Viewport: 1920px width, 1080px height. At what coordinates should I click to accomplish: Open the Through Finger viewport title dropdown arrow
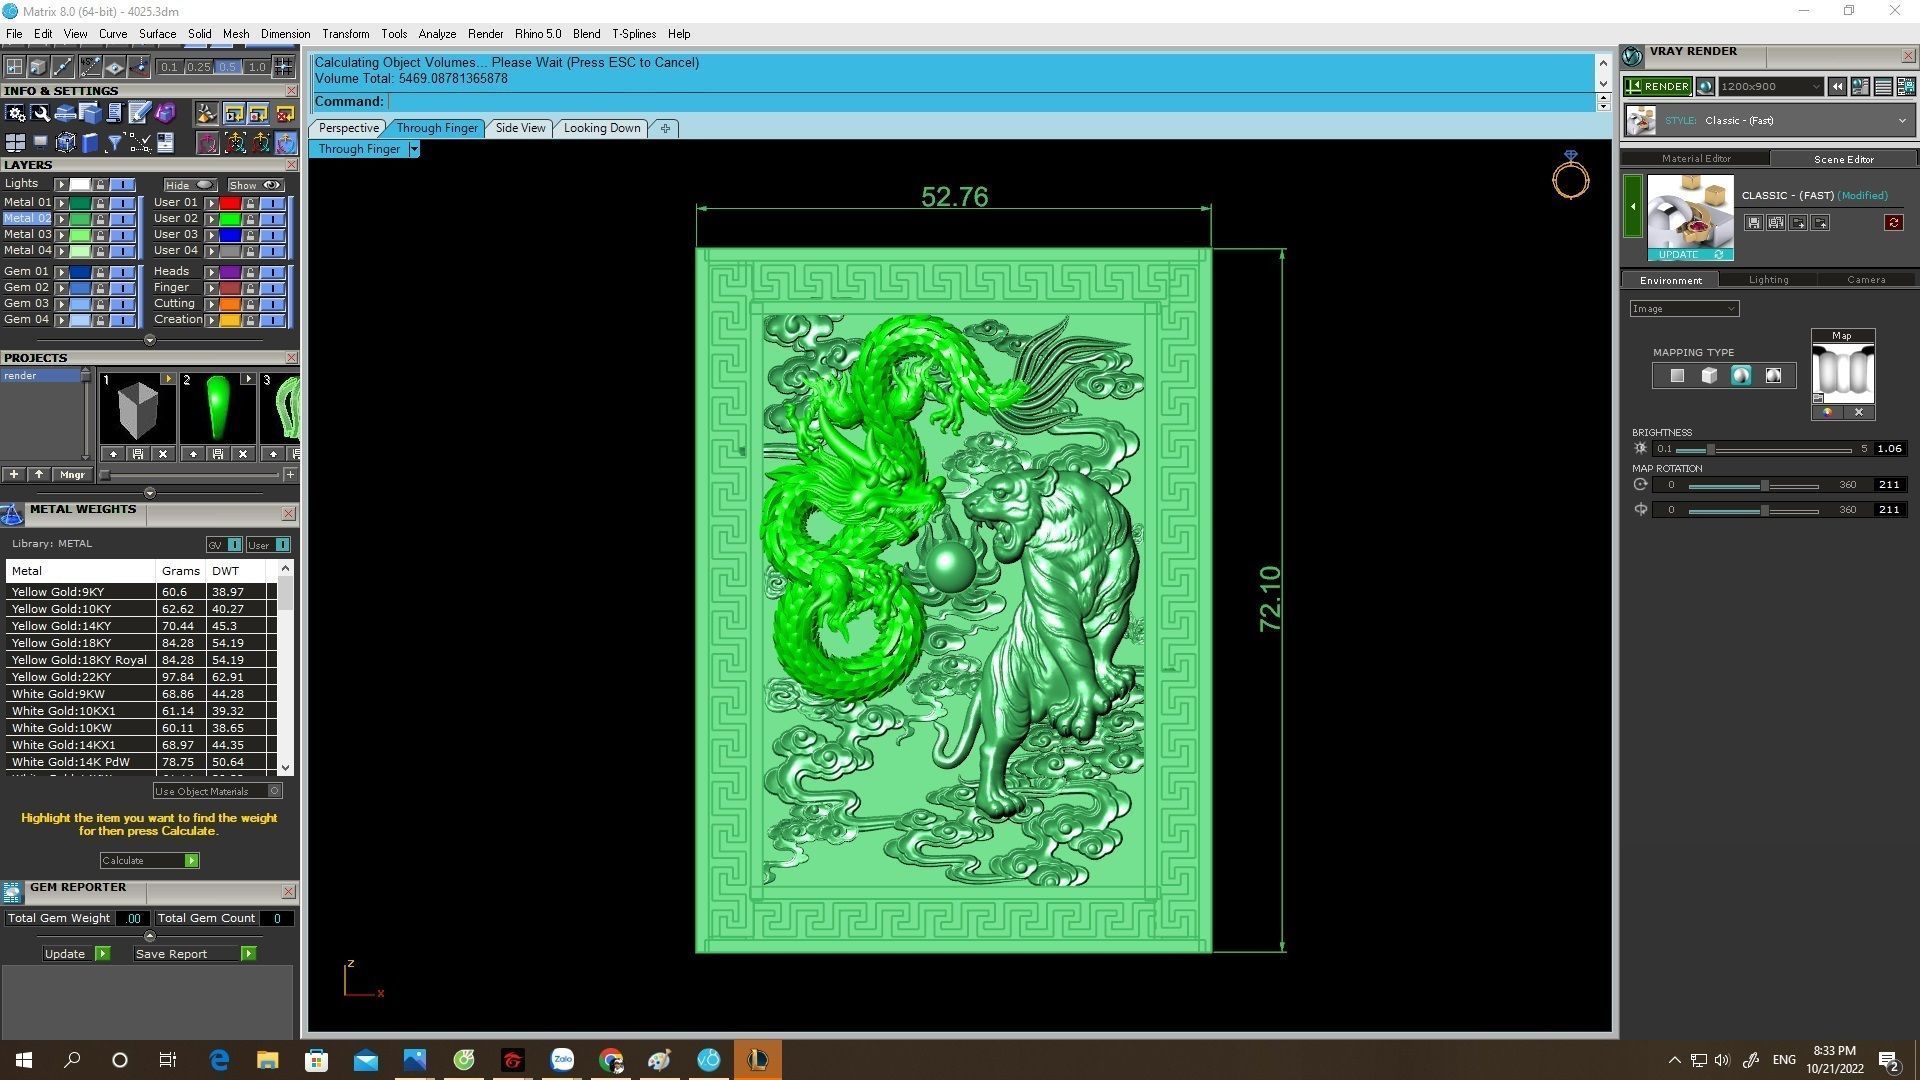pyautogui.click(x=414, y=149)
